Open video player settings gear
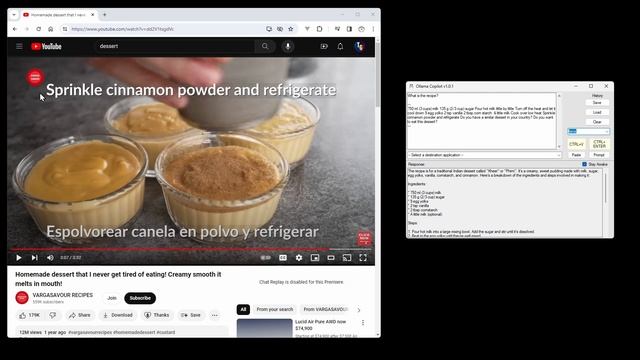 (x=299, y=258)
